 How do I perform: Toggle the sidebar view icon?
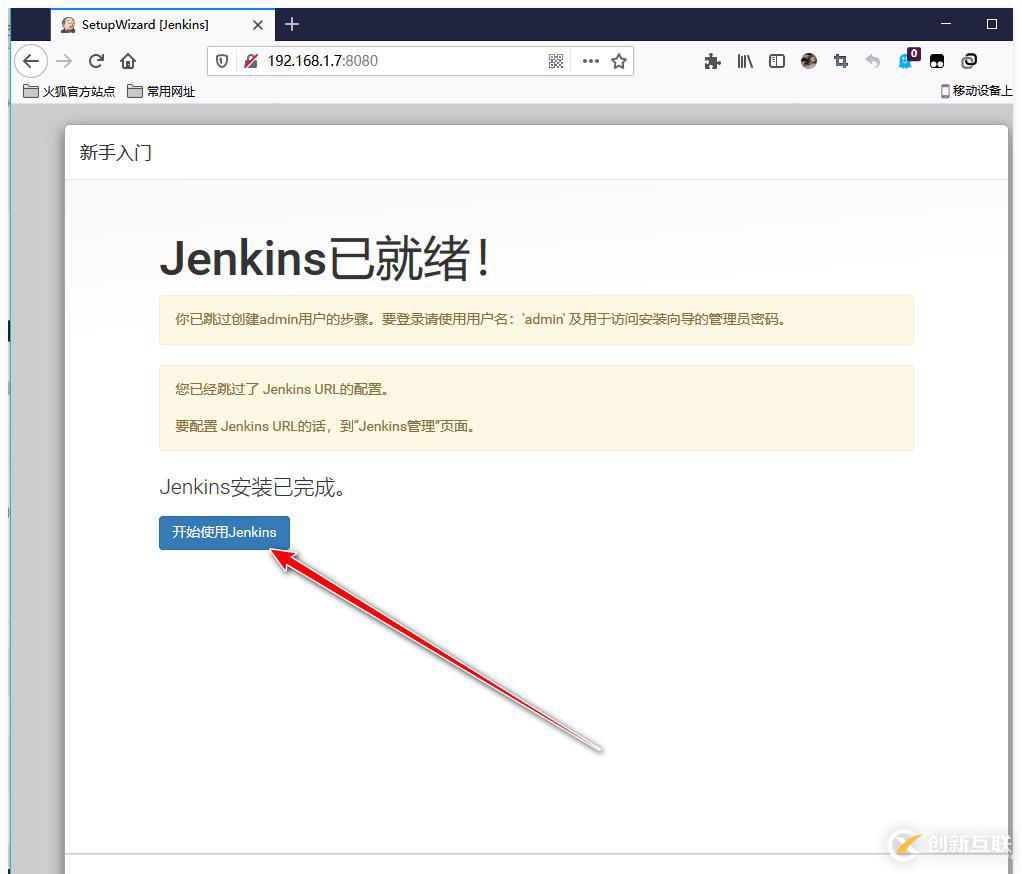coord(777,61)
